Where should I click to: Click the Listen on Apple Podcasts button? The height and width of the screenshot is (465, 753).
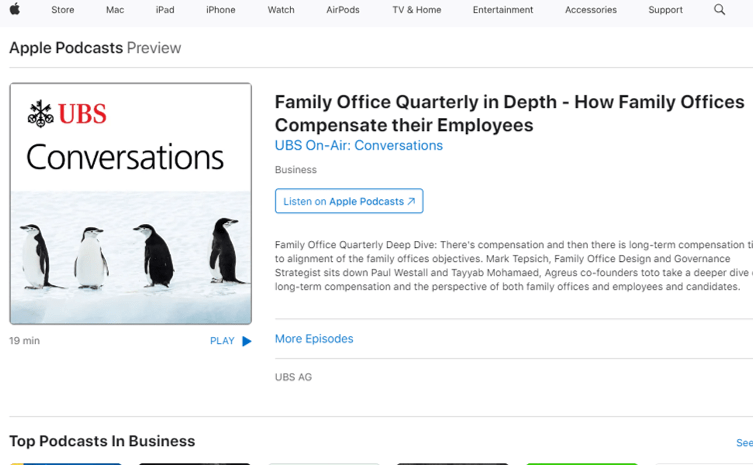tap(349, 201)
